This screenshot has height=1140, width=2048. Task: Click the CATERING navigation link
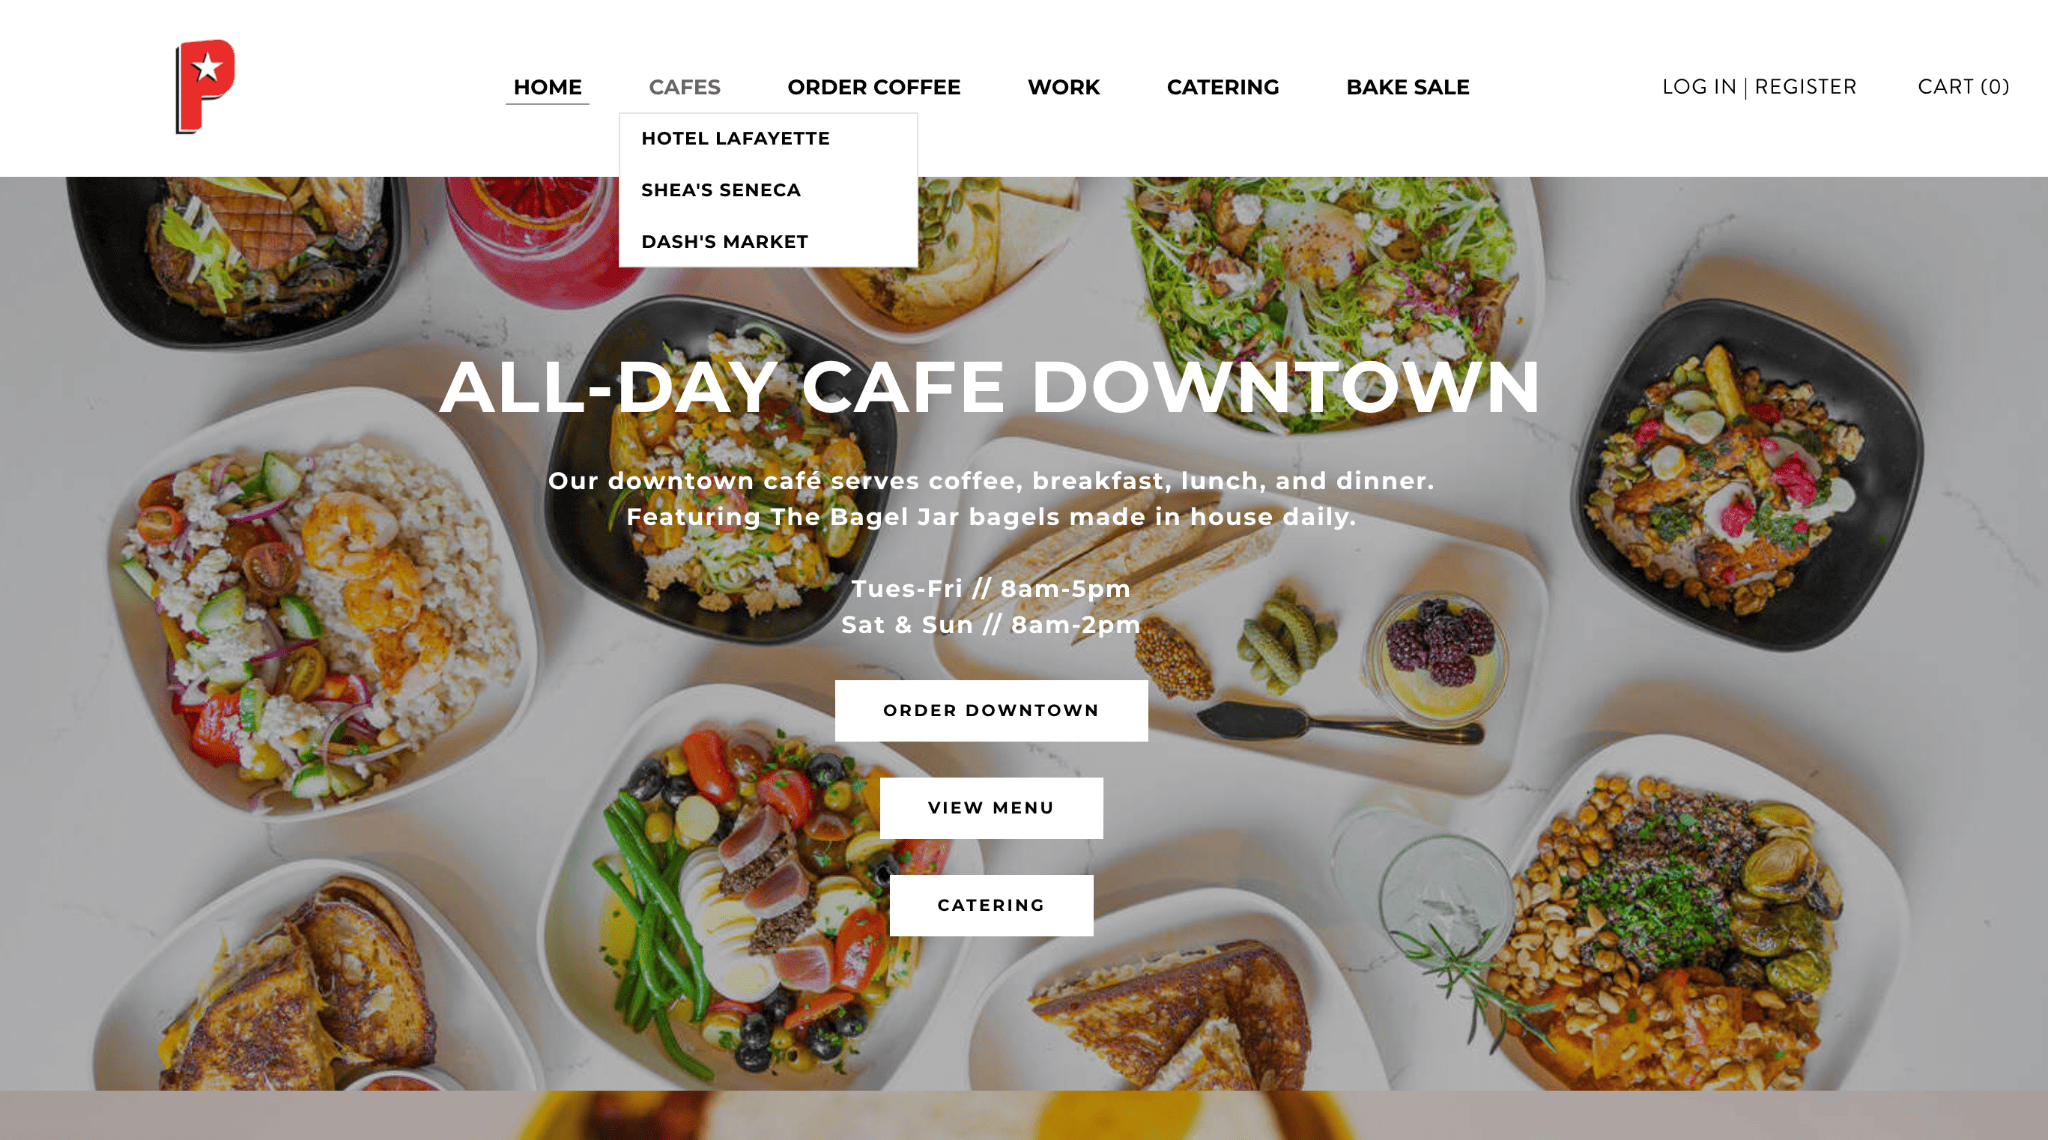tap(1221, 87)
